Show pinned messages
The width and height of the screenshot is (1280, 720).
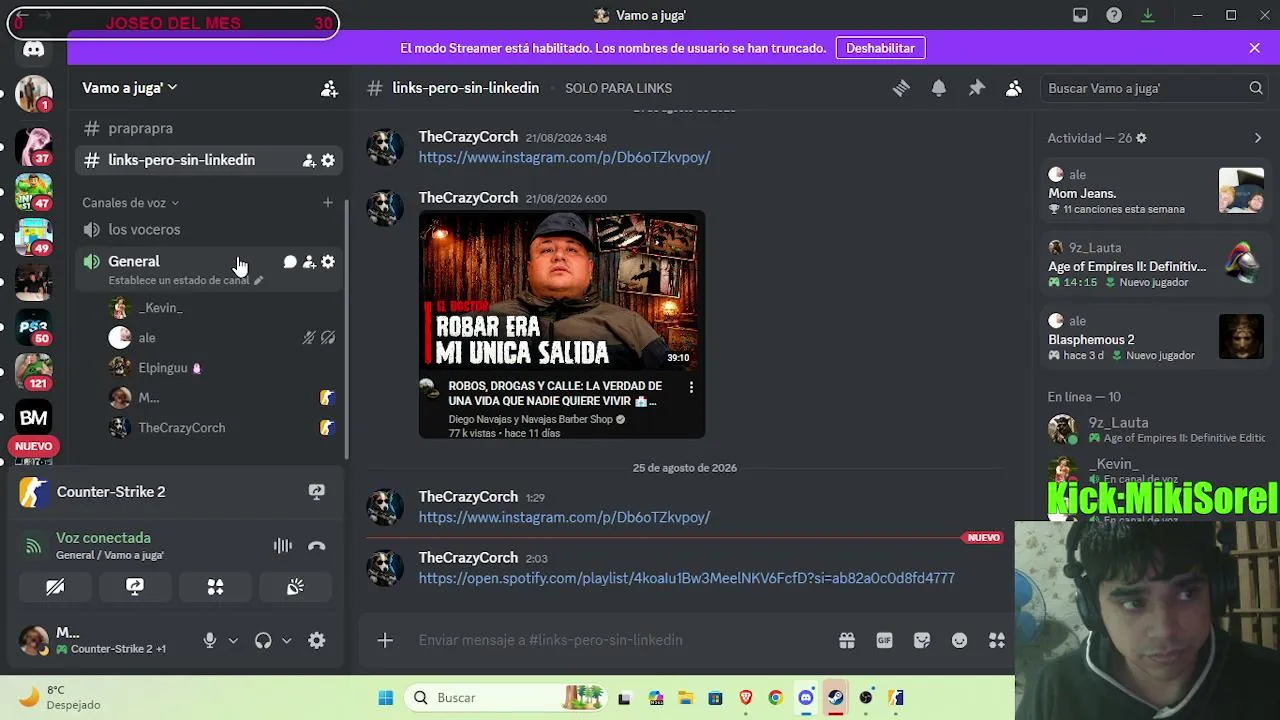(977, 88)
